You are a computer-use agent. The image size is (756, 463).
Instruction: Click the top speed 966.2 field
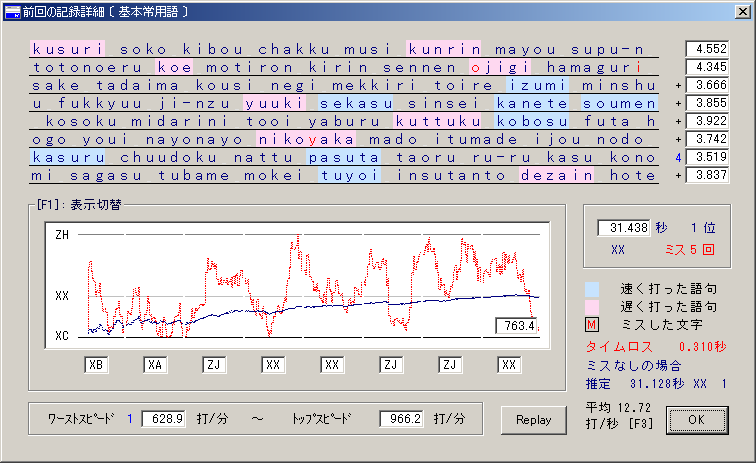(x=402, y=419)
